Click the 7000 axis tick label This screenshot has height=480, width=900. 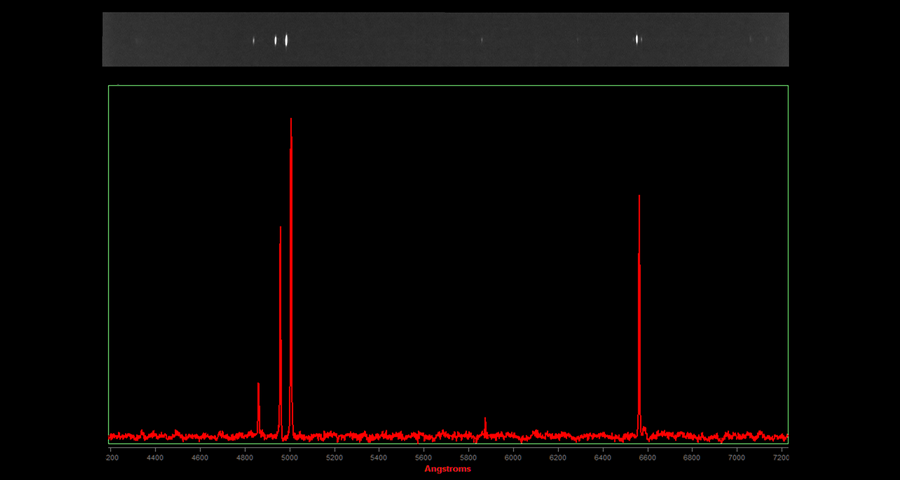(x=736, y=457)
